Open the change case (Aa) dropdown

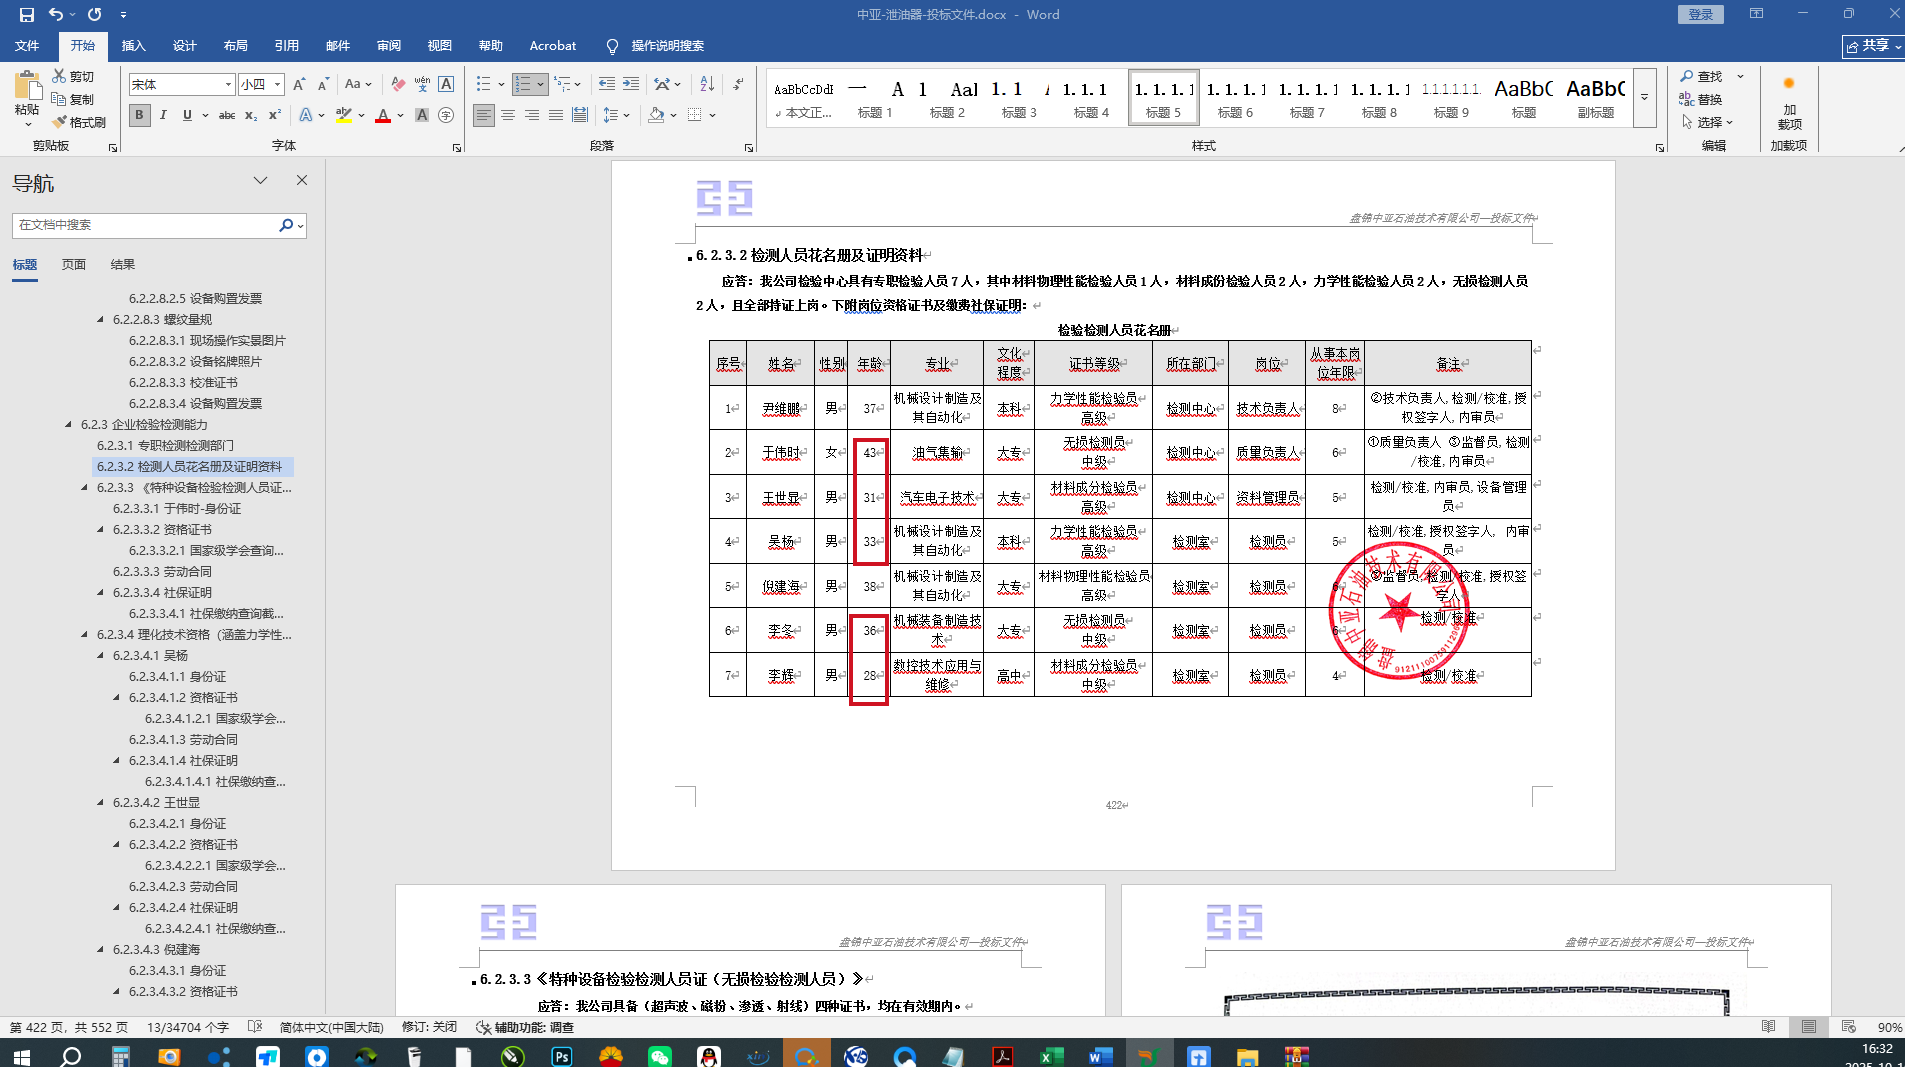[x=358, y=85]
